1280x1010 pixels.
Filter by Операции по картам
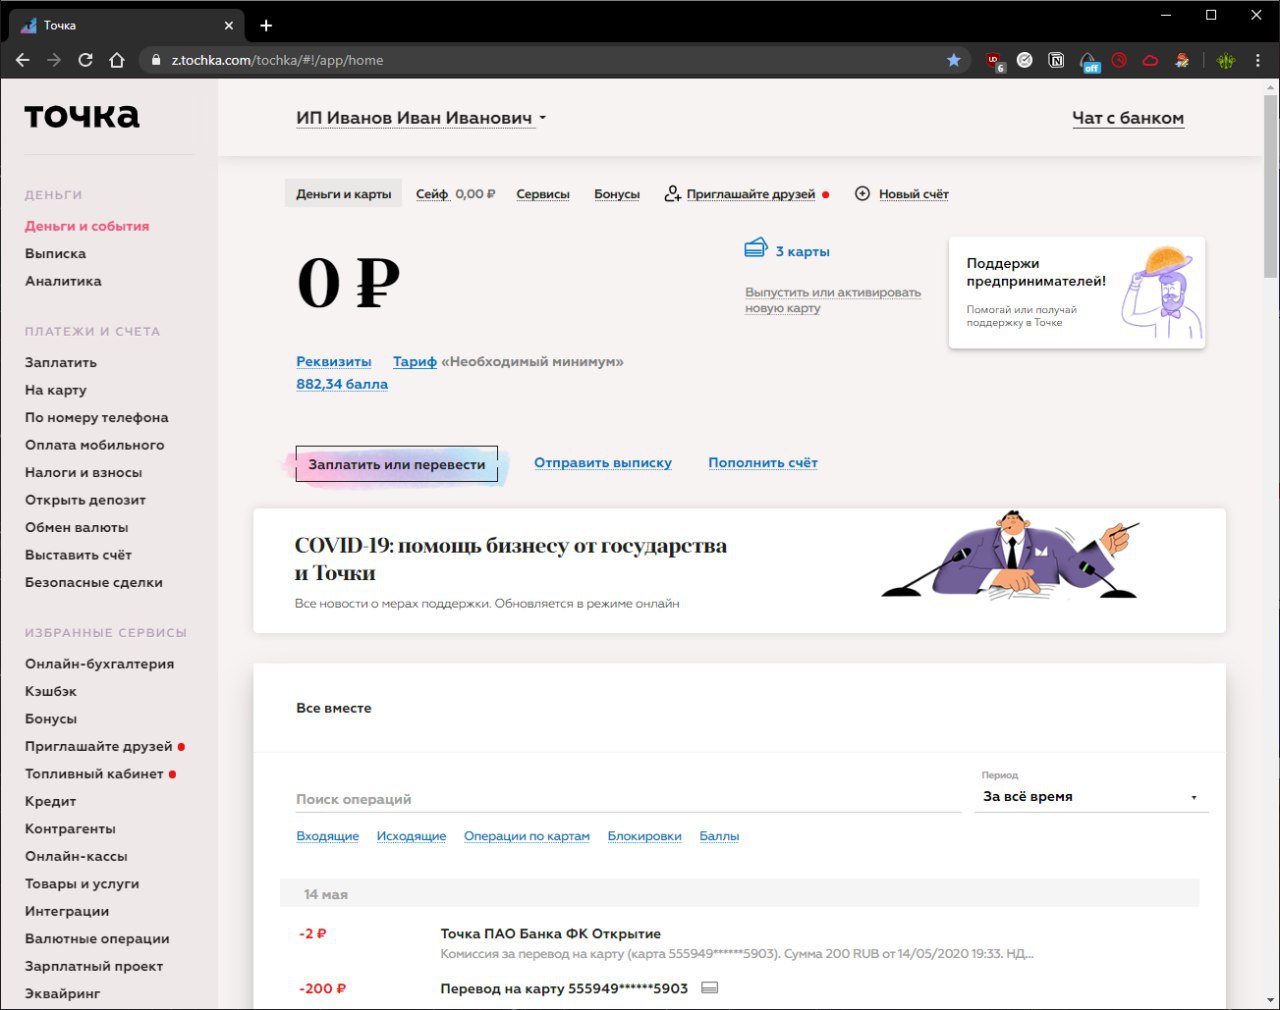(x=527, y=836)
